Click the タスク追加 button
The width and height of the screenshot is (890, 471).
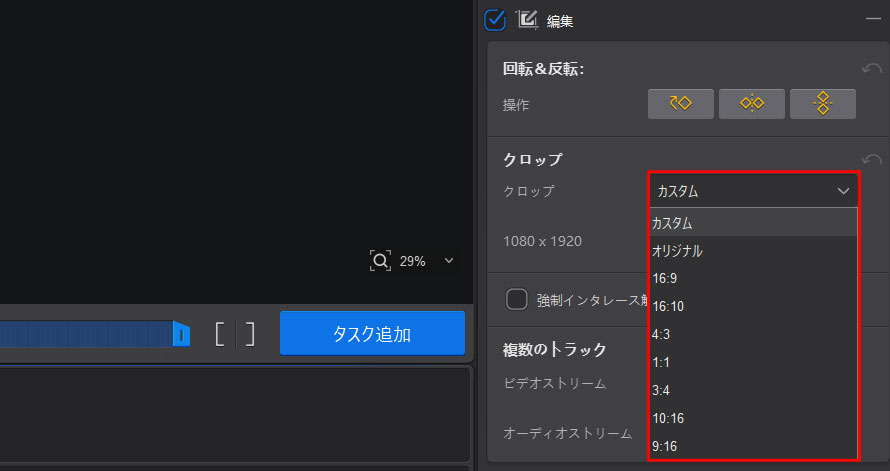[372, 333]
